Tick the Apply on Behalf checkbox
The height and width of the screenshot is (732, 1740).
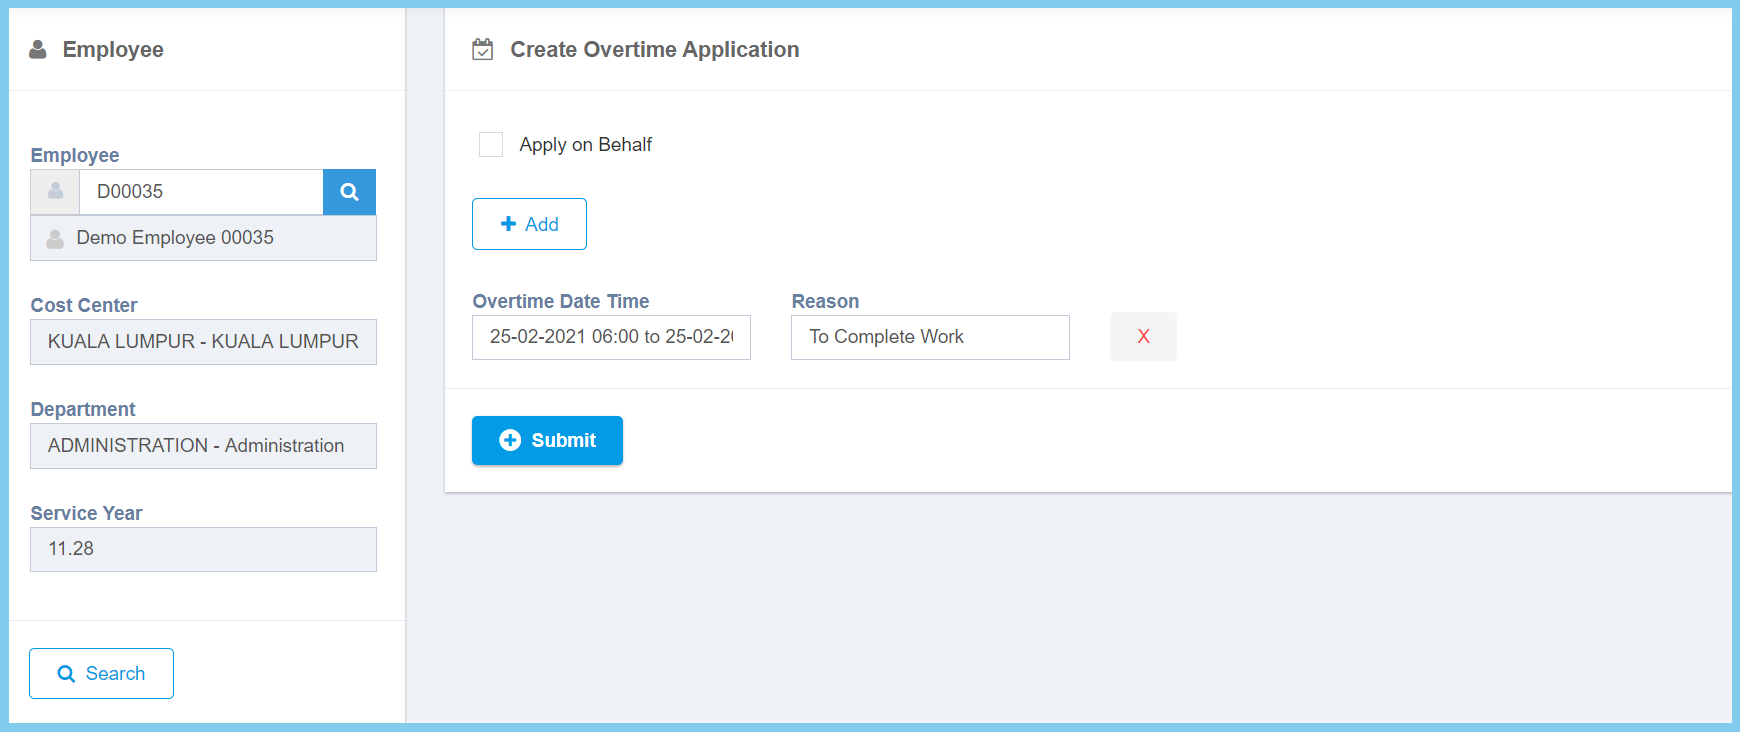[491, 145]
